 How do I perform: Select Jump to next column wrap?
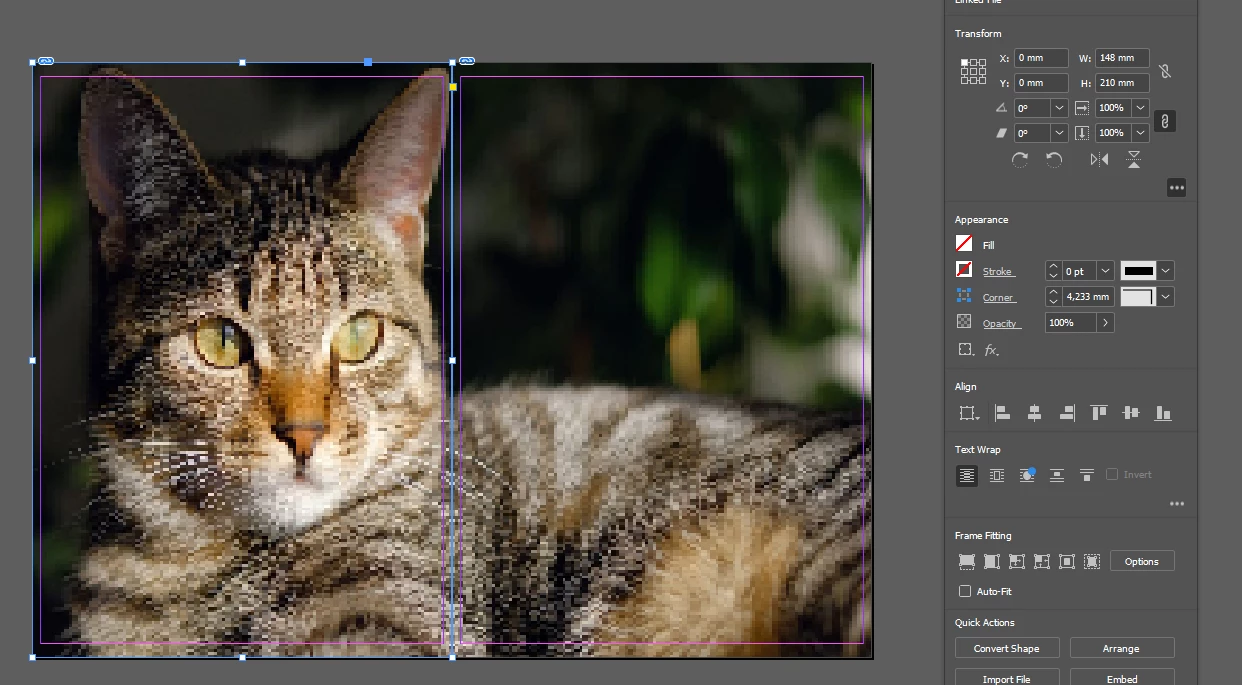[1087, 476]
